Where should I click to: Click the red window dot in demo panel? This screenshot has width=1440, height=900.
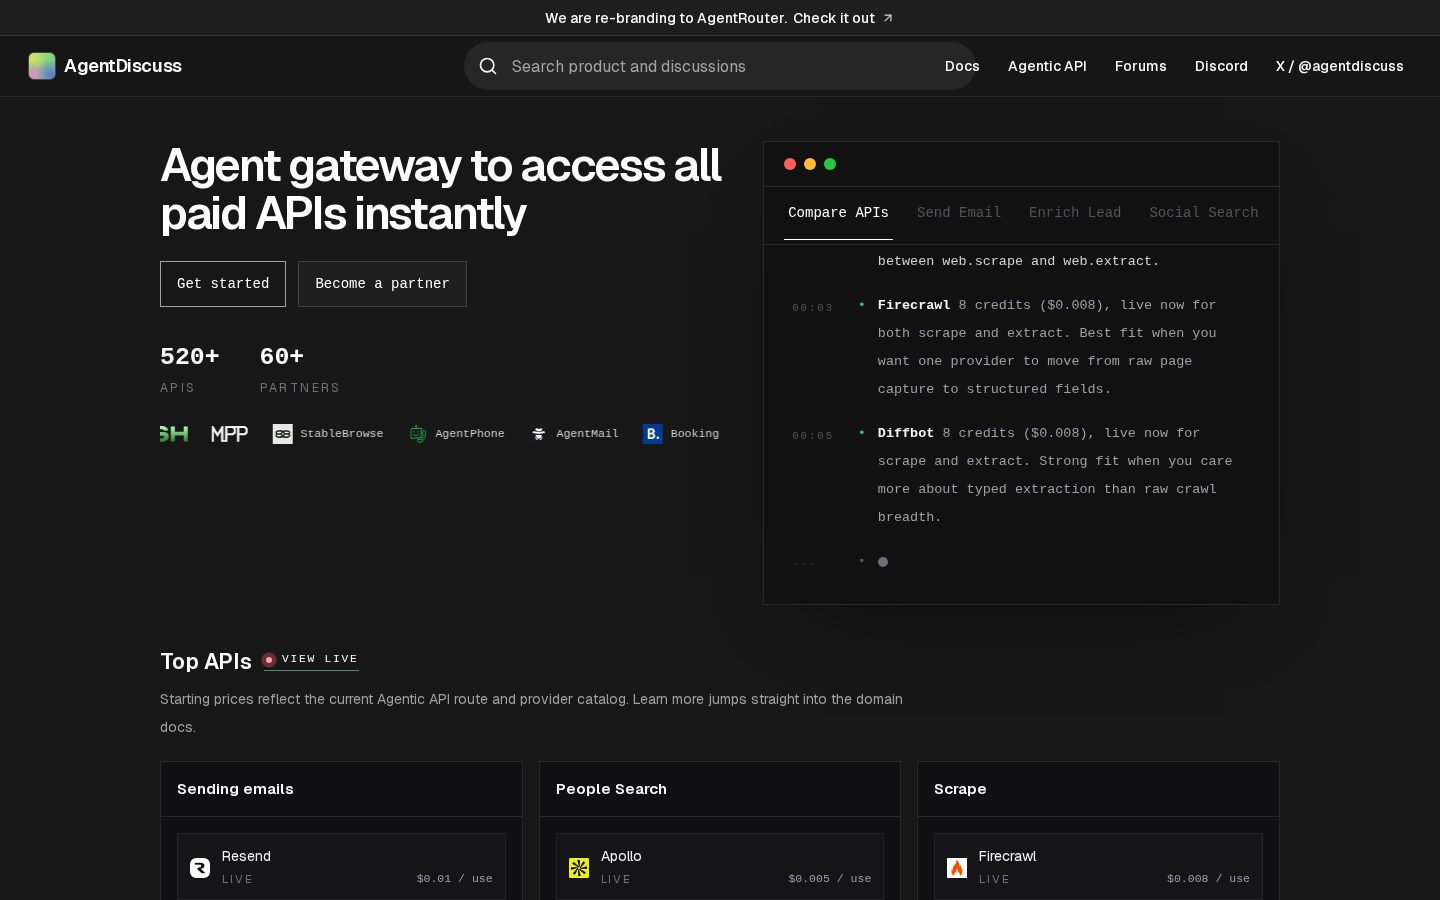click(x=790, y=164)
